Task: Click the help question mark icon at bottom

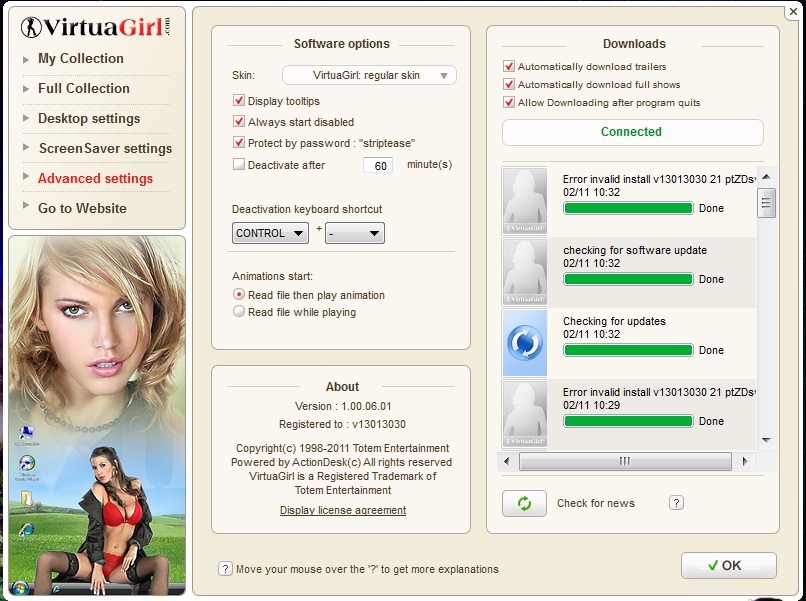Action: pos(225,569)
